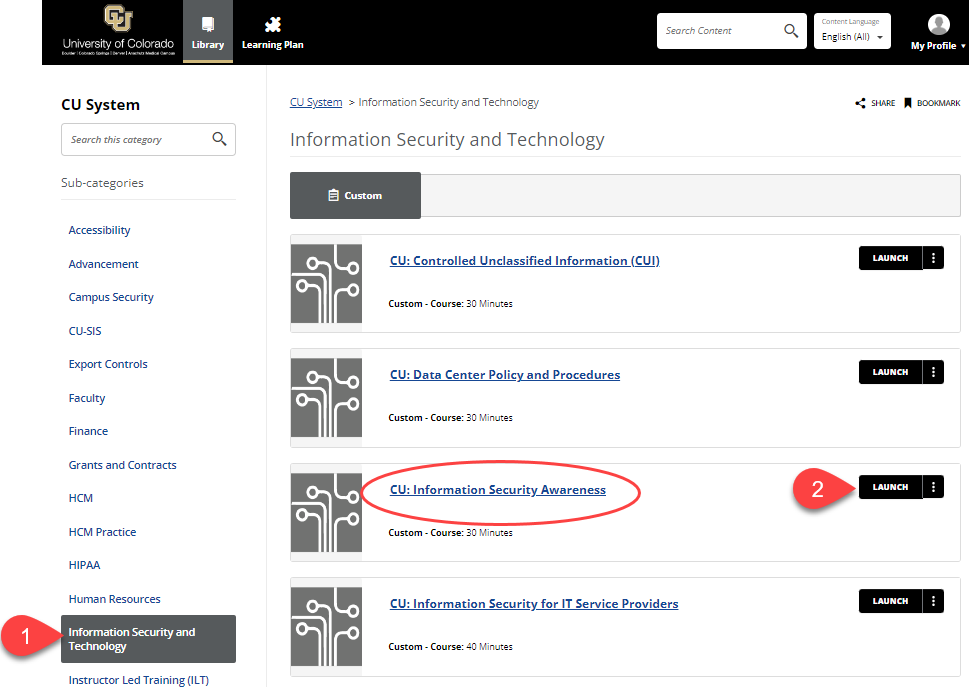The image size is (969, 687).
Task: Open CU: Information Security for IT Service Providers
Action: (x=534, y=603)
